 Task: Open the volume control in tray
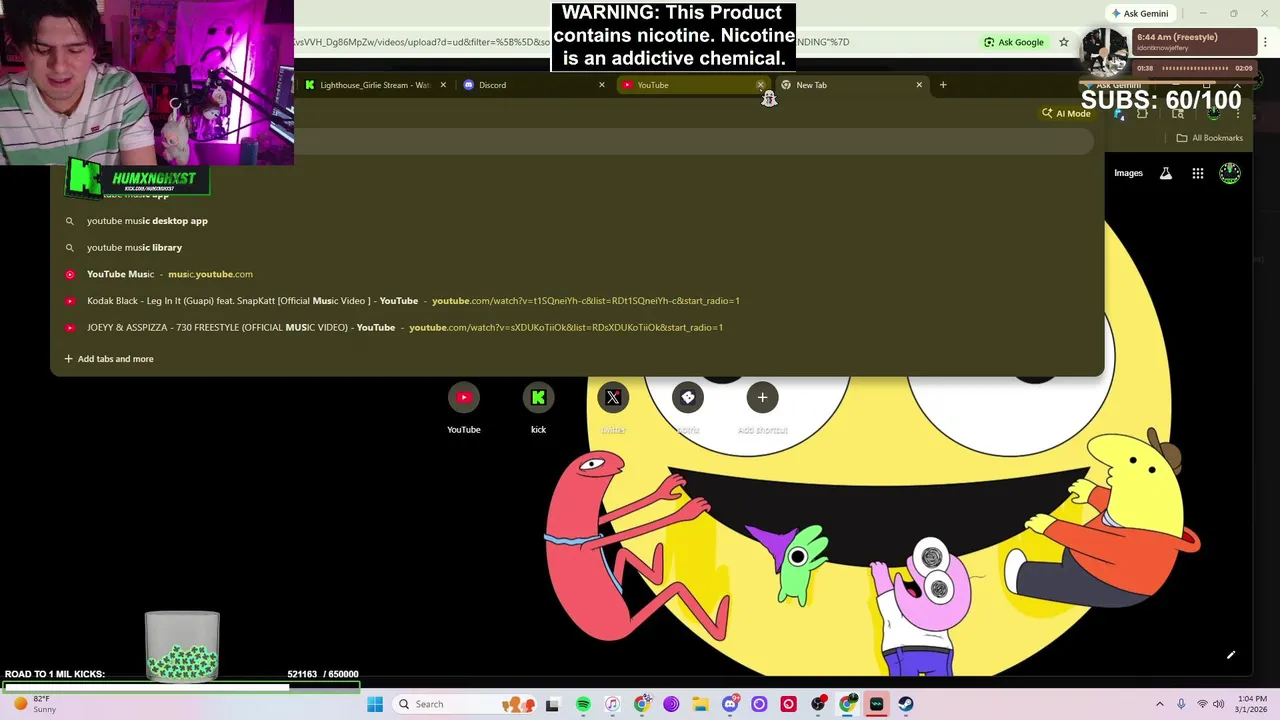[x=1218, y=704]
